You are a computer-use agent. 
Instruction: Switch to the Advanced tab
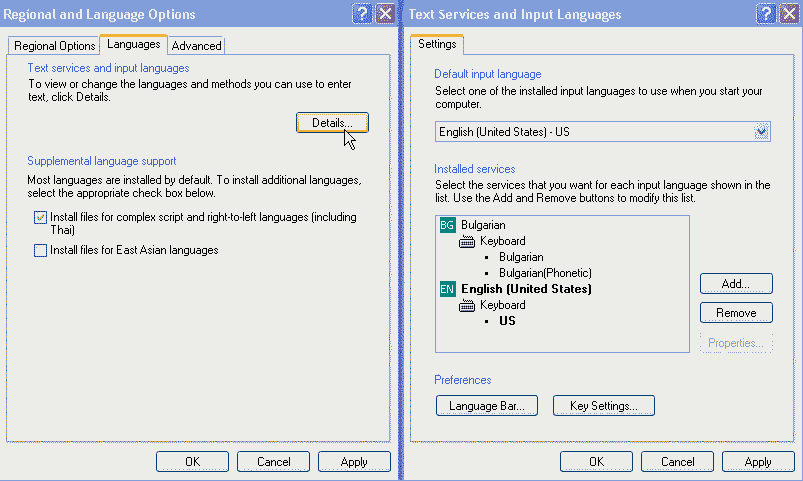point(196,46)
